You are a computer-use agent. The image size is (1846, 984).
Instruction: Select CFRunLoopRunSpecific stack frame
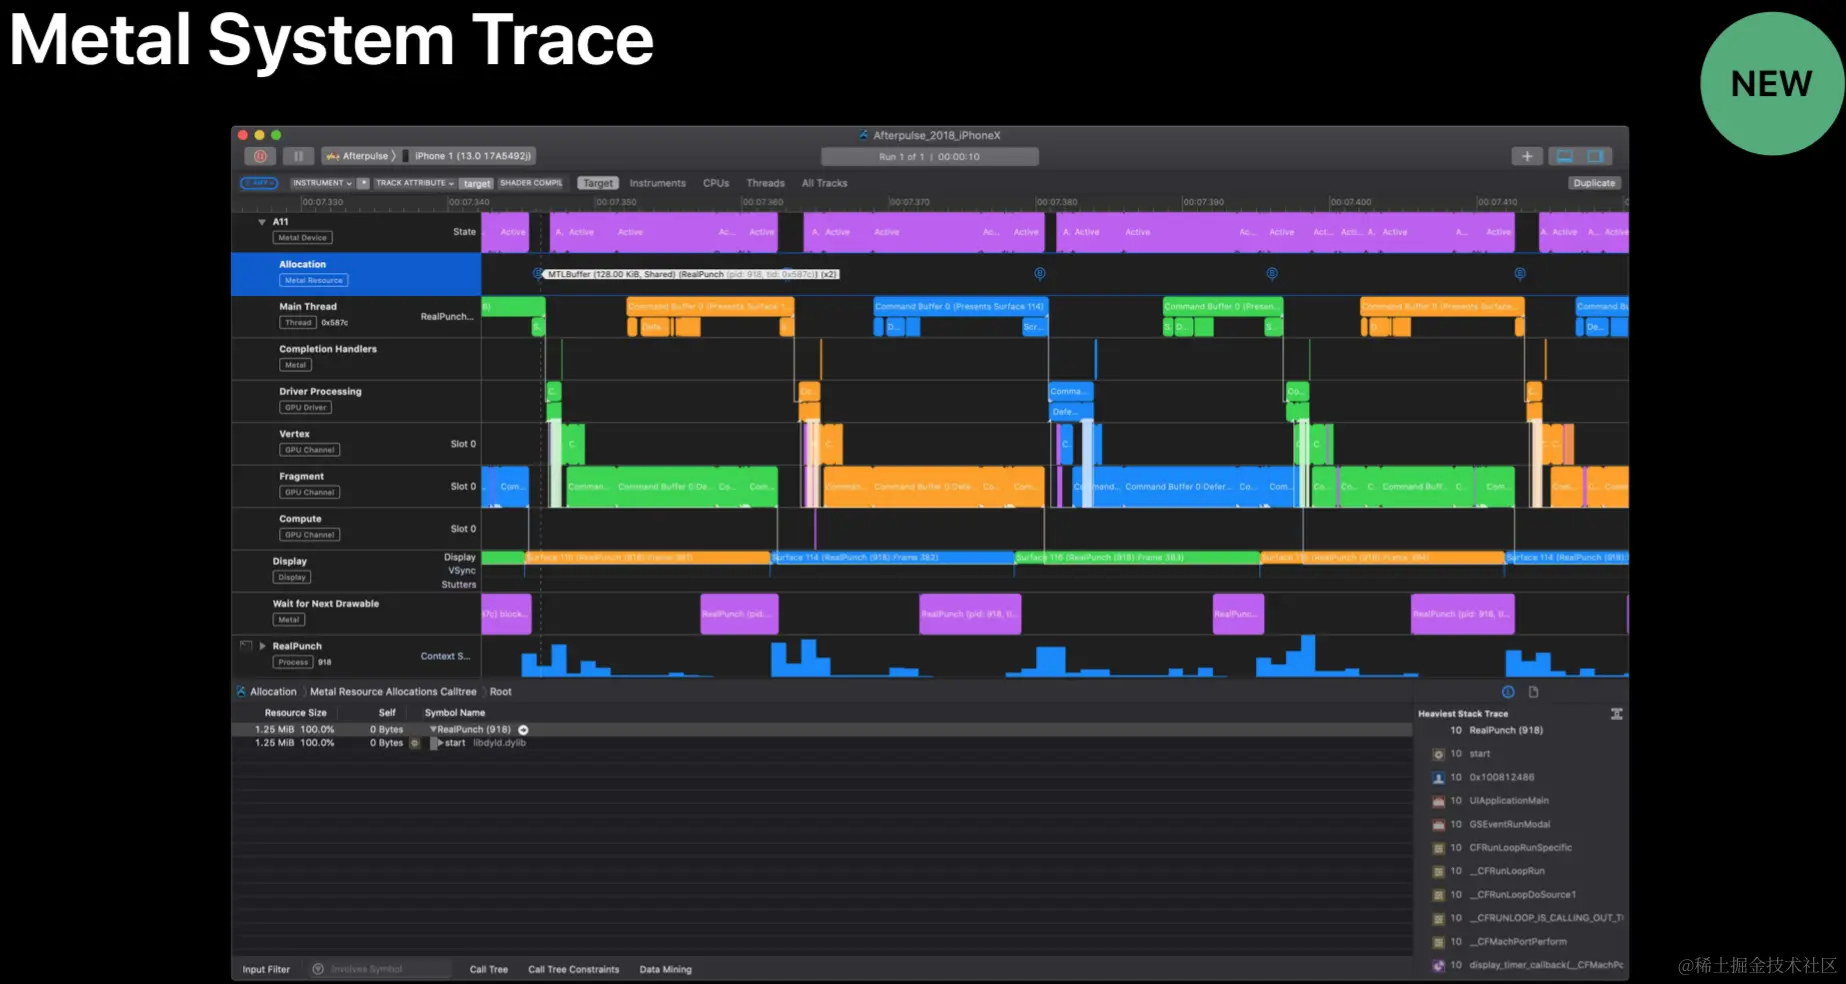[x=1522, y=848]
